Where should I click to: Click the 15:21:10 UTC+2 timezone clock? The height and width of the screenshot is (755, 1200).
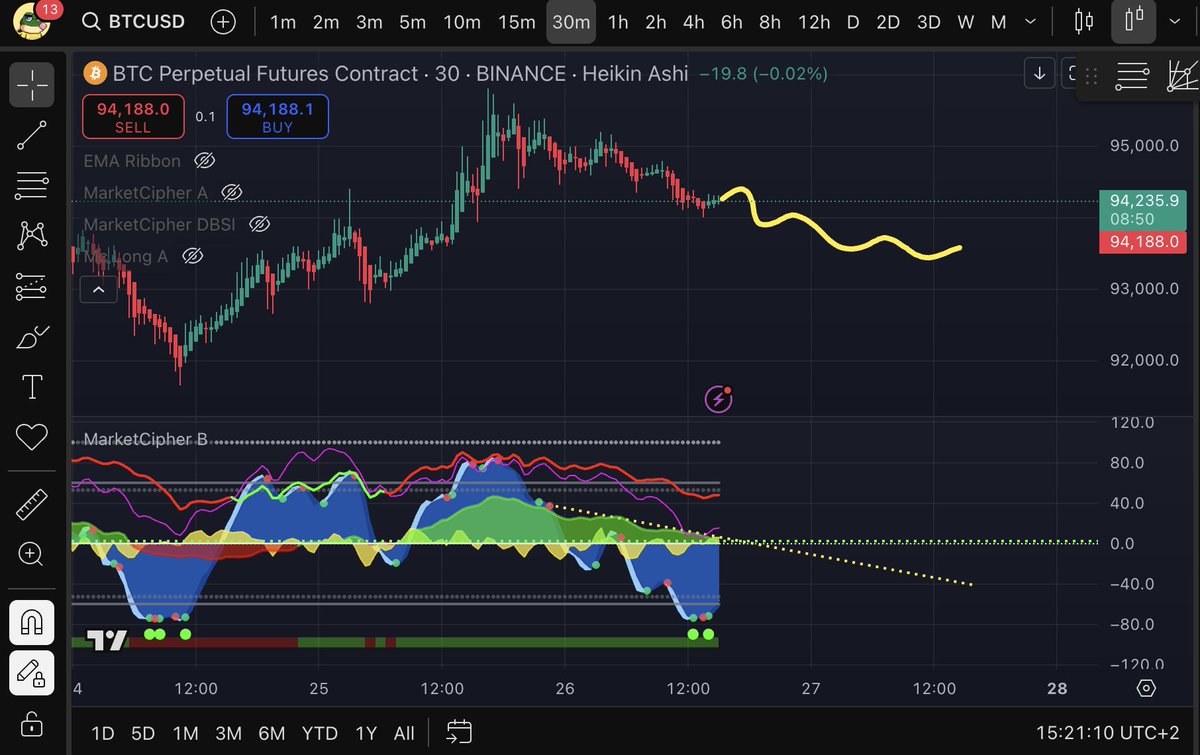1110,733
